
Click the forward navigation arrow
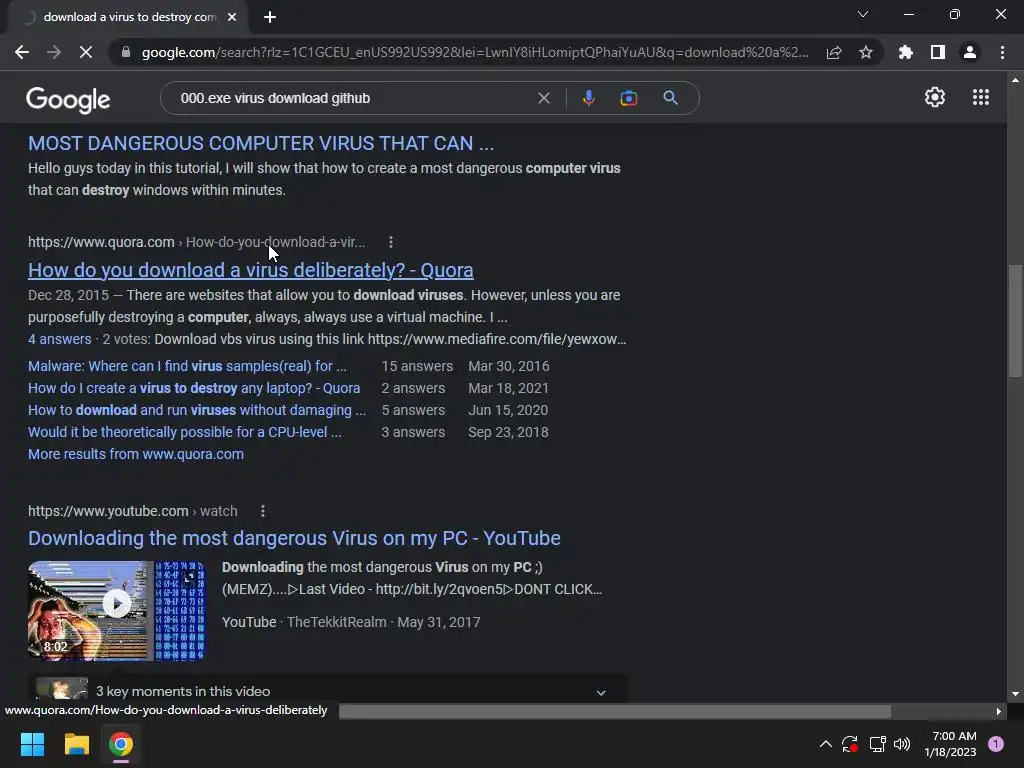click(x=54, y=52)
